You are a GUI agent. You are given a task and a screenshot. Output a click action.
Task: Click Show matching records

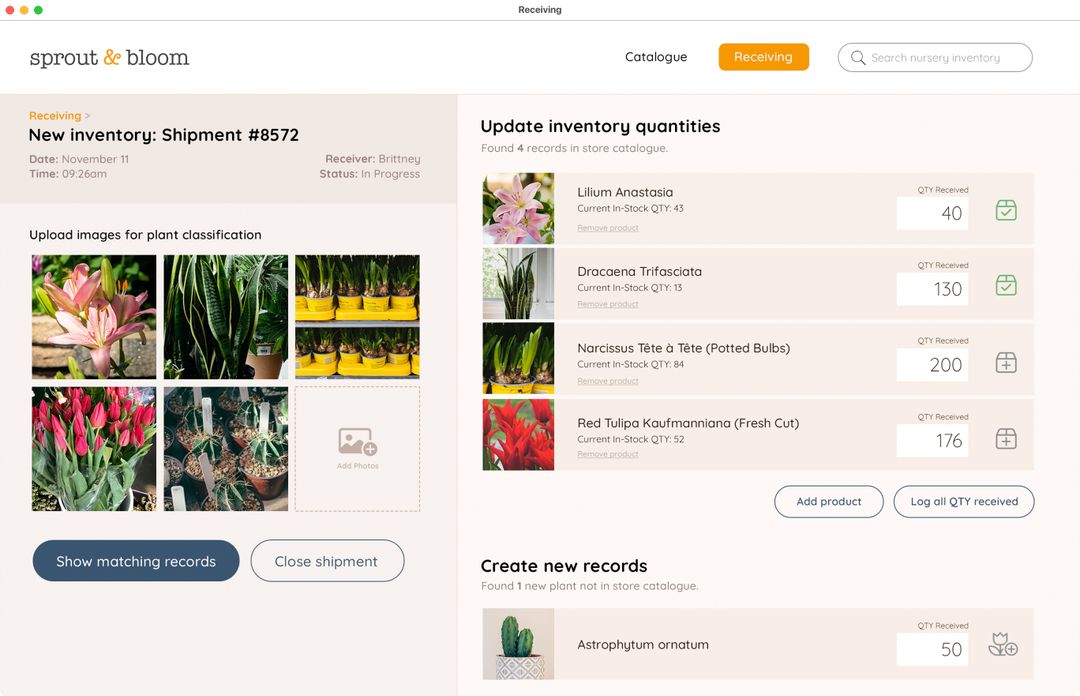[x=135, y=561]
